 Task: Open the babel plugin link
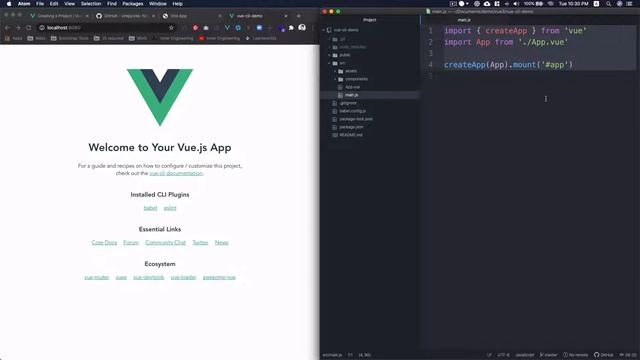(x=150, y=208)
